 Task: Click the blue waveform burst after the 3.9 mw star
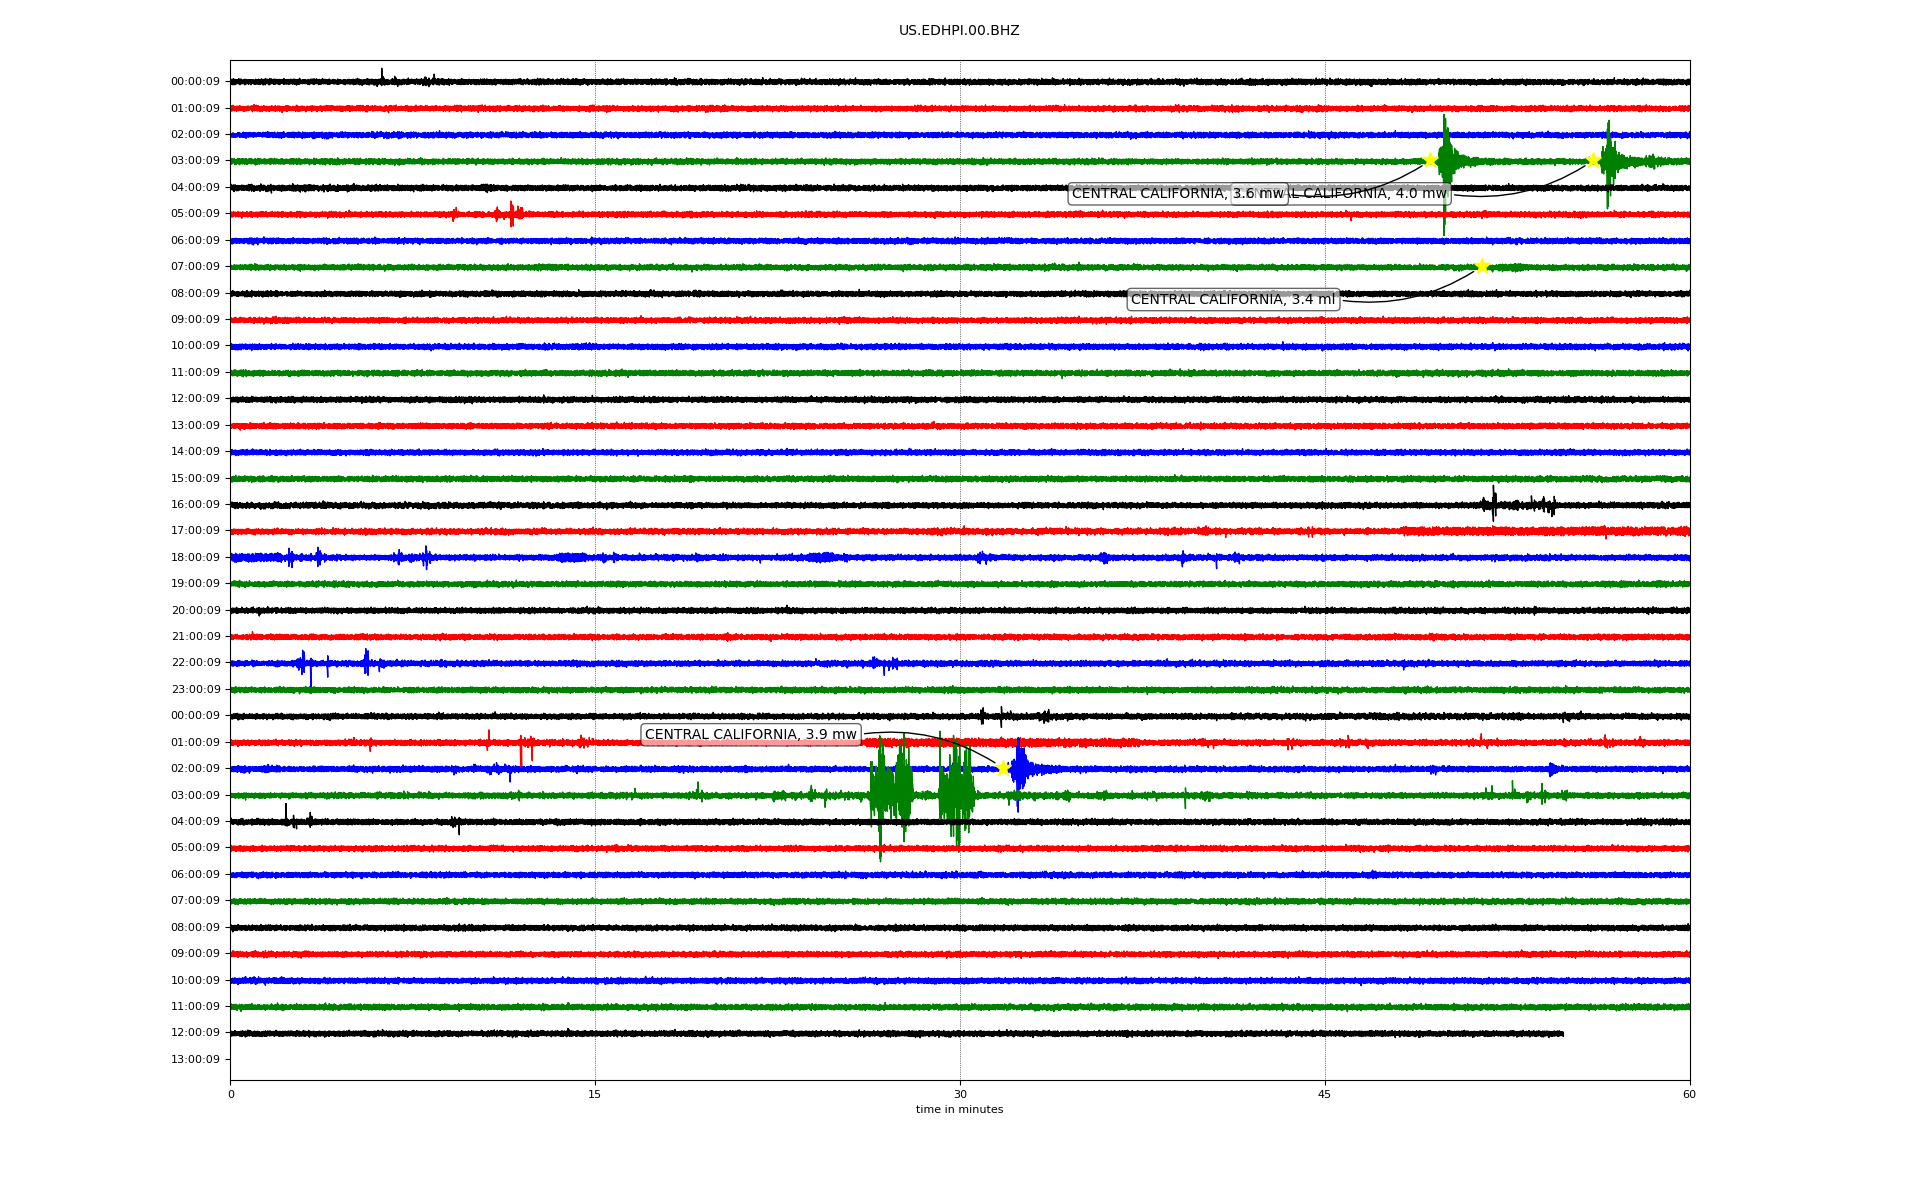click(x=1020, y=769)
